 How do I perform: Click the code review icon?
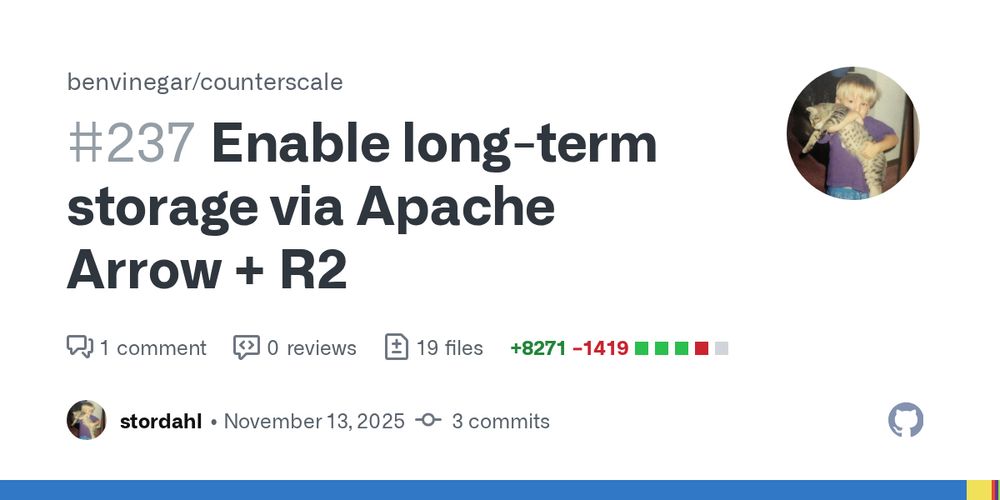[246, 347]
